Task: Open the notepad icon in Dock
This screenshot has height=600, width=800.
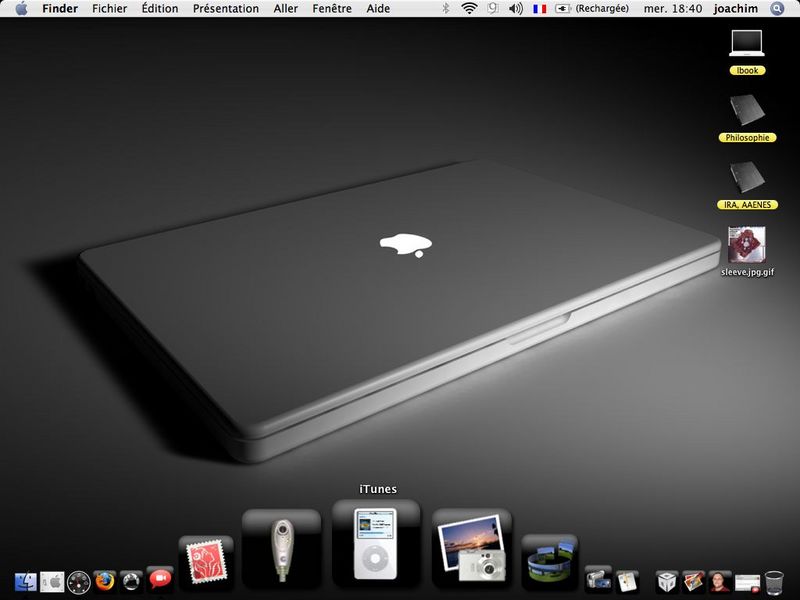Action: [627, 581]
